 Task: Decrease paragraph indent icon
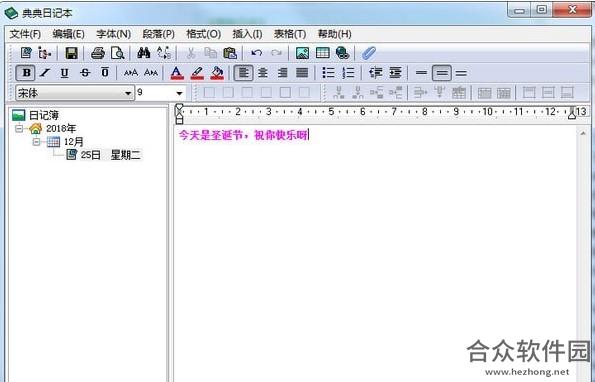[x=375, y=72]
